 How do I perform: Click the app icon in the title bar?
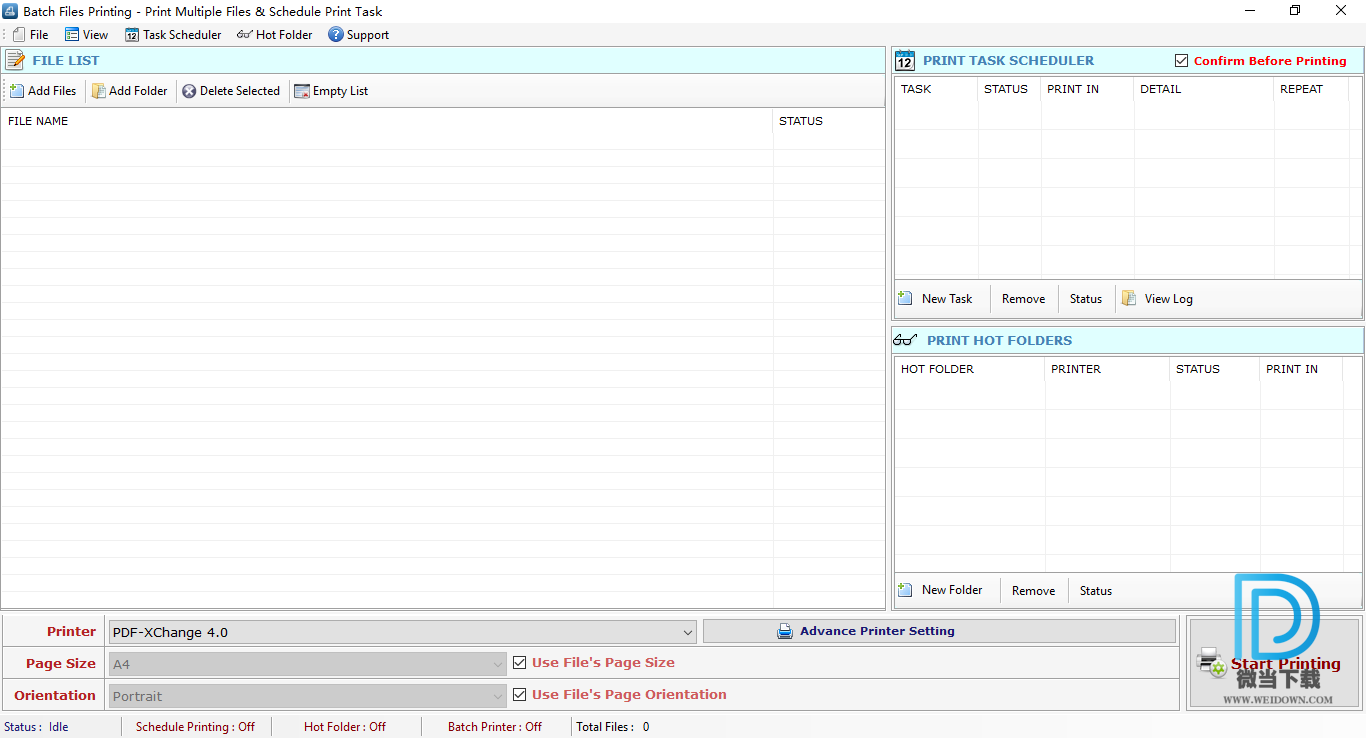(x=10, y=11)
